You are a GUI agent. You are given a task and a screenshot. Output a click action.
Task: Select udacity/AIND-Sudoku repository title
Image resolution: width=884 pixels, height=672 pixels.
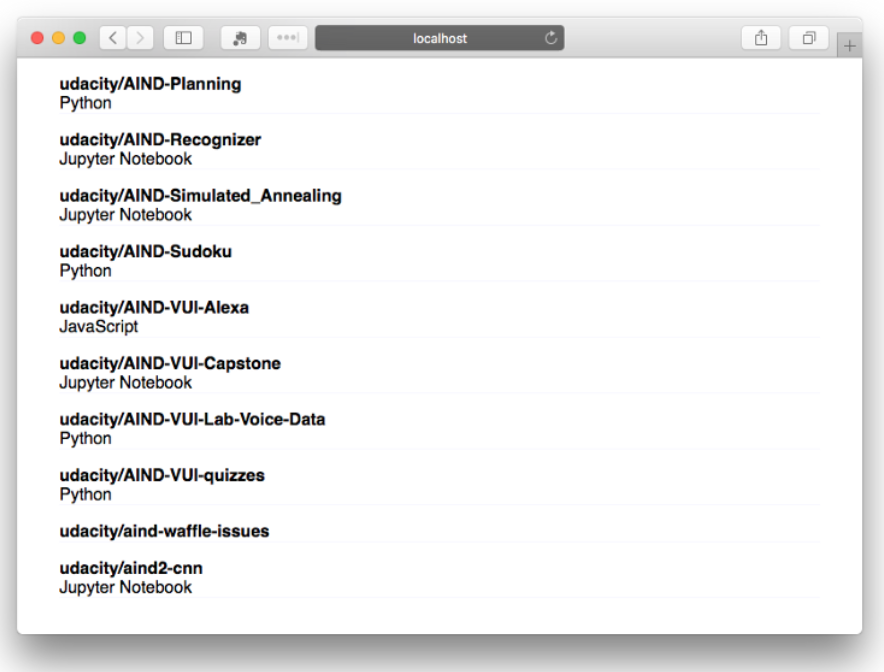click(145, 251)
